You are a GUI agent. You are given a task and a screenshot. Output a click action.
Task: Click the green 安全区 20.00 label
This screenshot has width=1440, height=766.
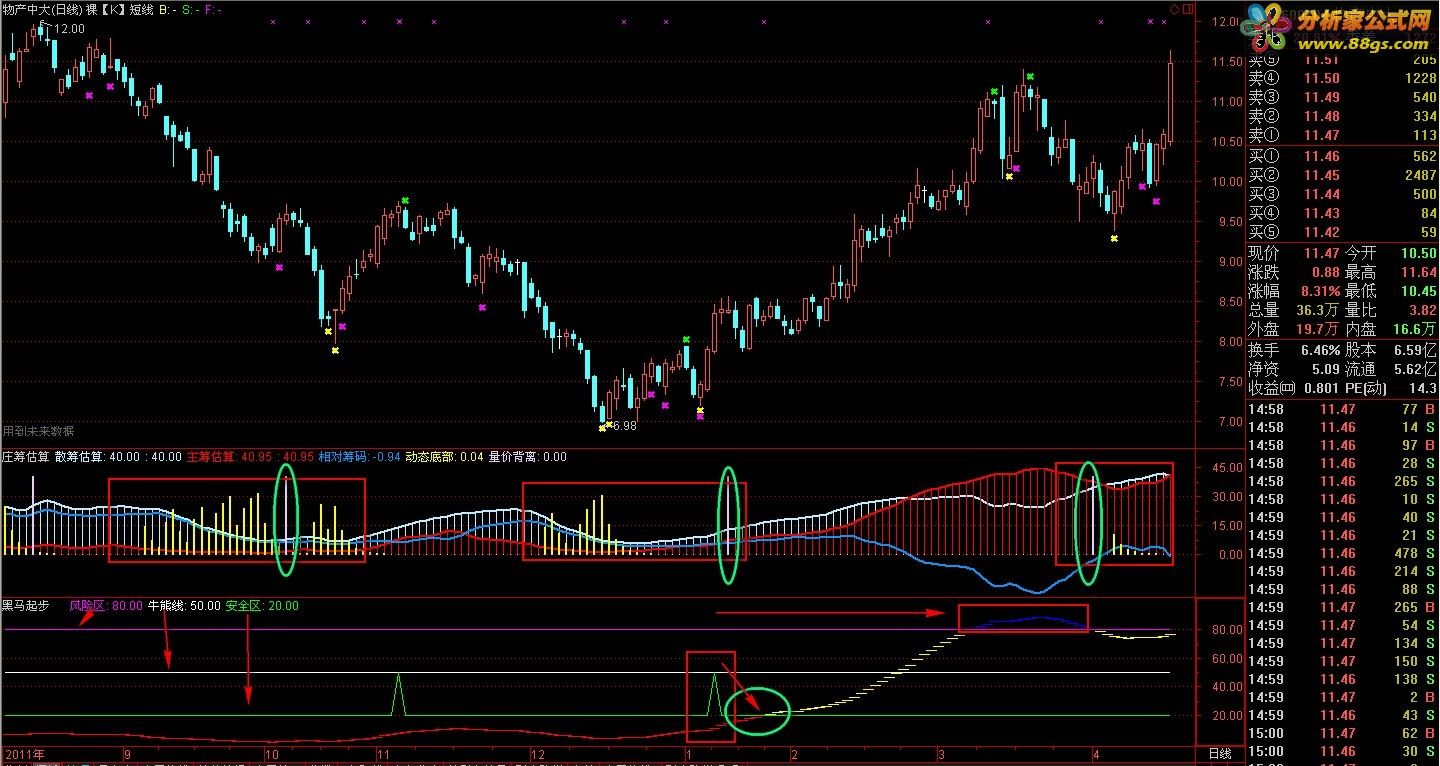[262, 605]
